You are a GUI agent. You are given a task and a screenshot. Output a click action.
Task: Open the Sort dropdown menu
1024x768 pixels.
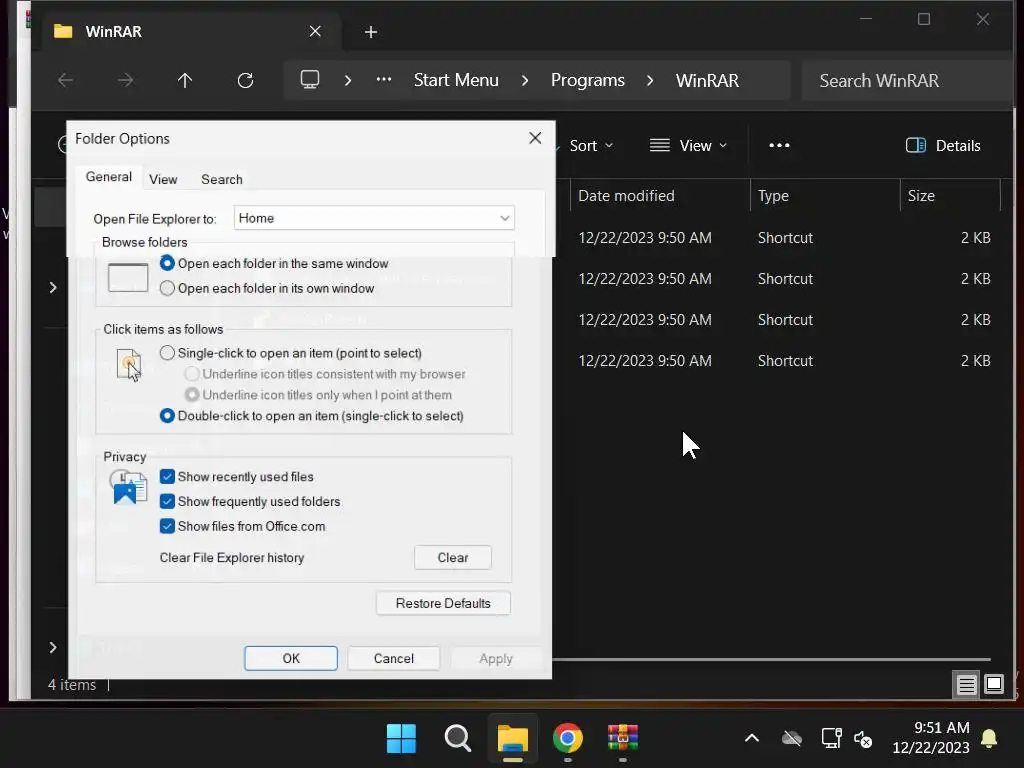pos(590,145)
